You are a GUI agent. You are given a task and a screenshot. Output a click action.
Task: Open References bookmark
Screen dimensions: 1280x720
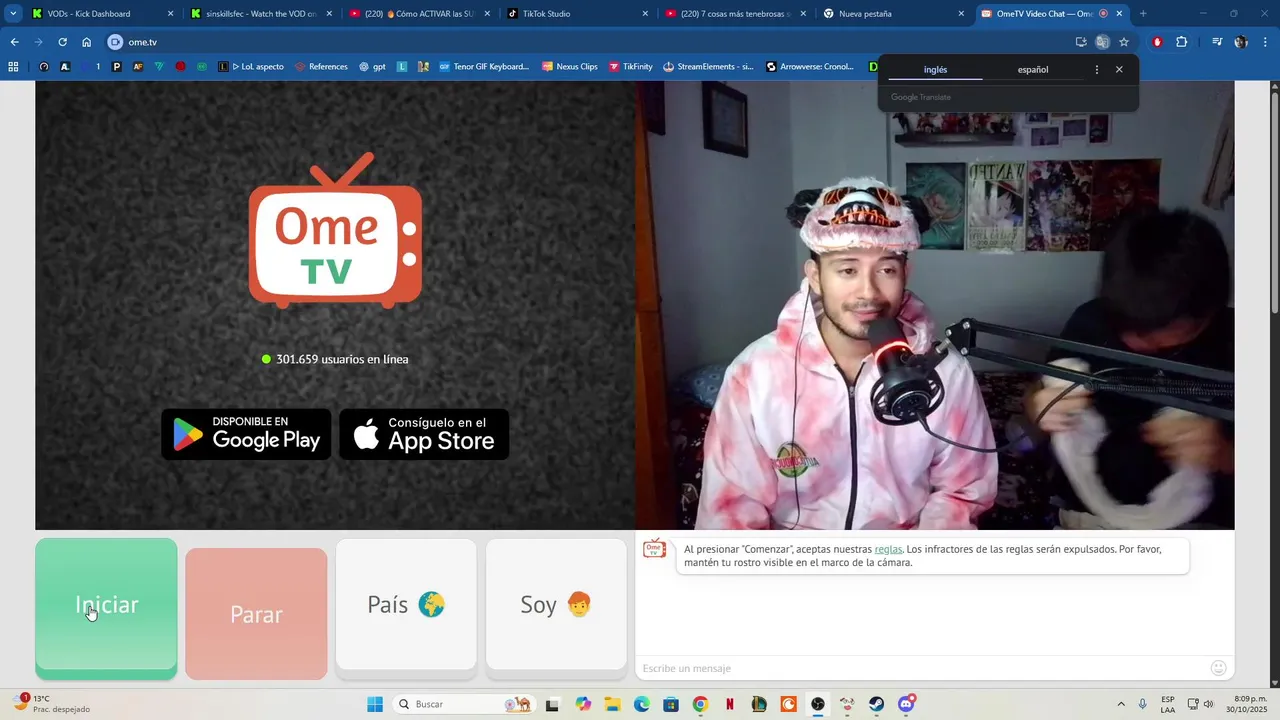coord(321,67)
